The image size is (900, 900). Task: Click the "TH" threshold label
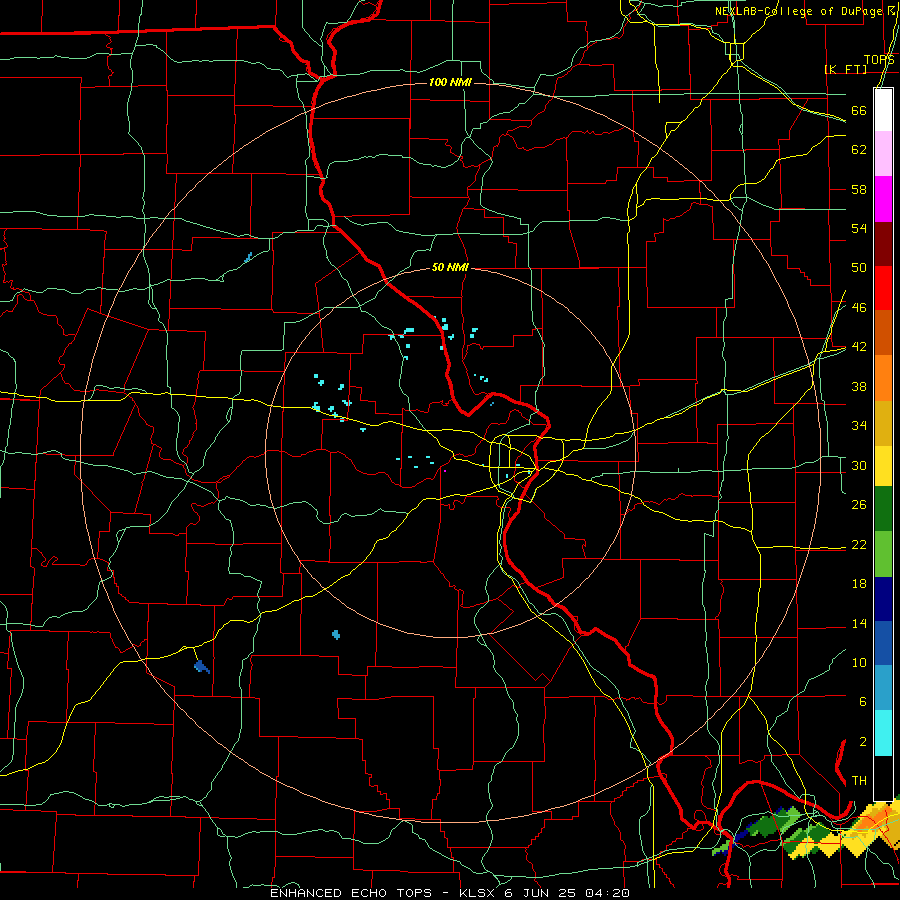[859, 781]
